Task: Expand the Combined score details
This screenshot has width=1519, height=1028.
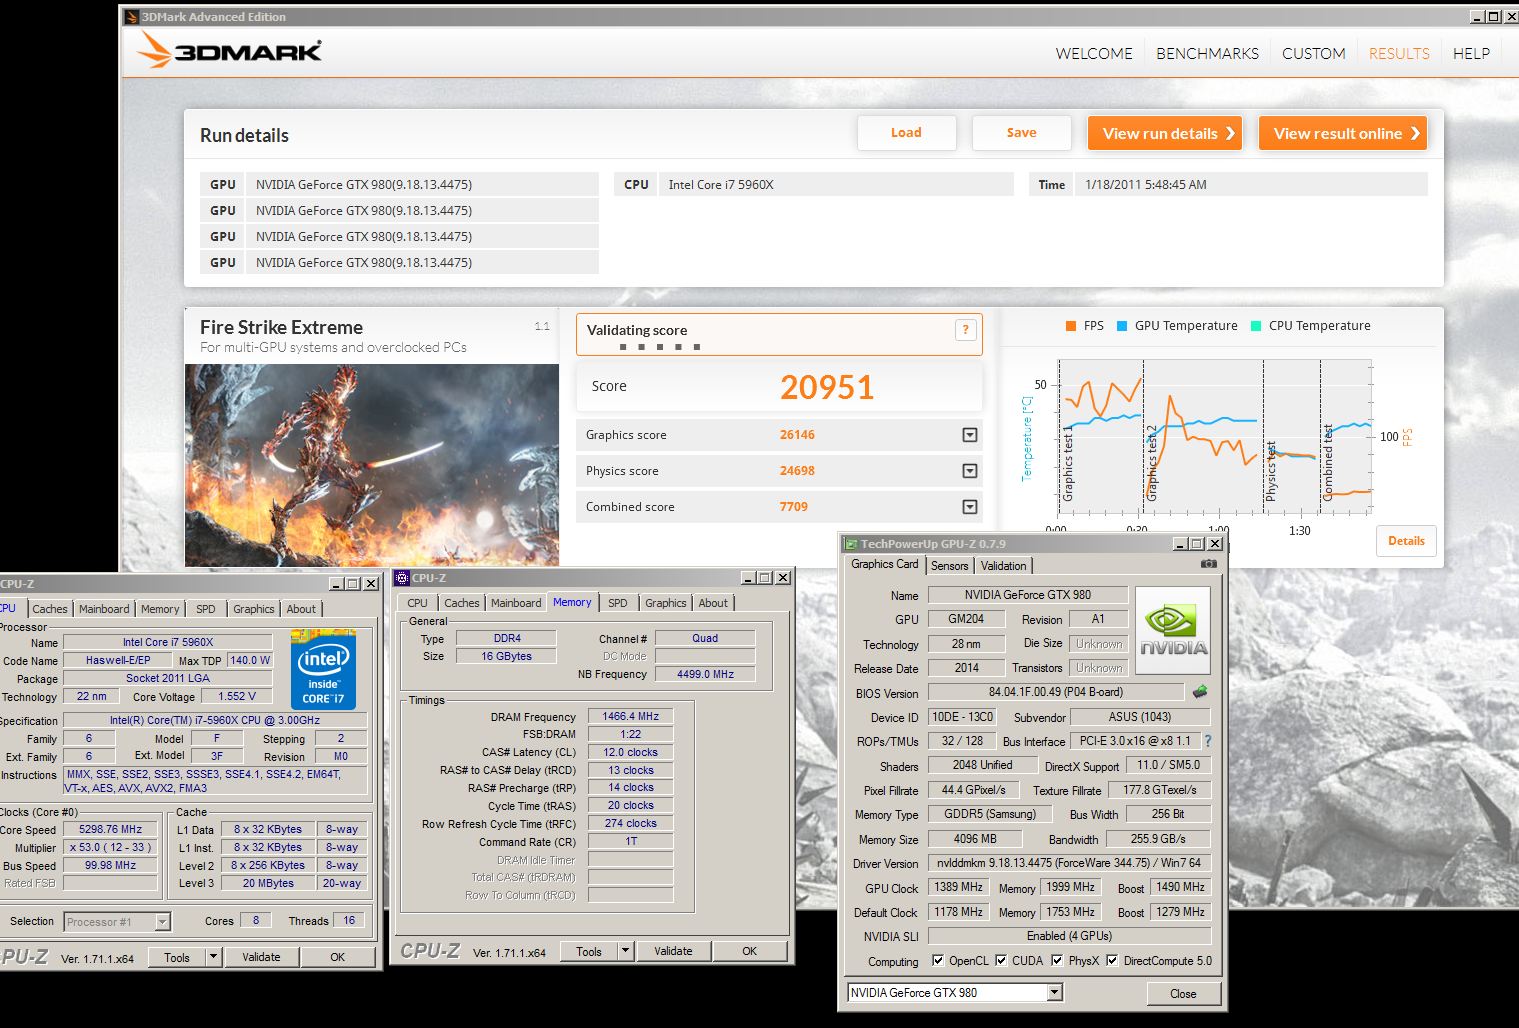Action: [x=969, y=507]
